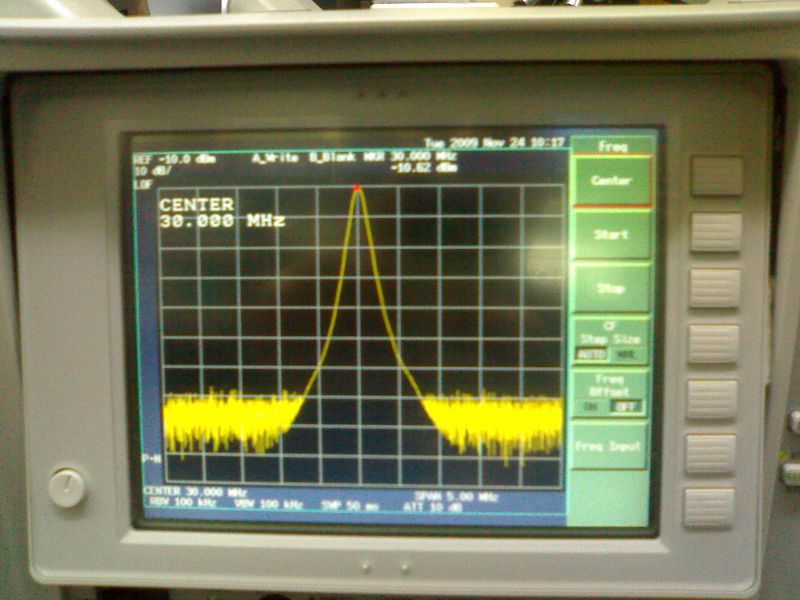Click the VBW 100 kHz readout

tap(268, 505)
